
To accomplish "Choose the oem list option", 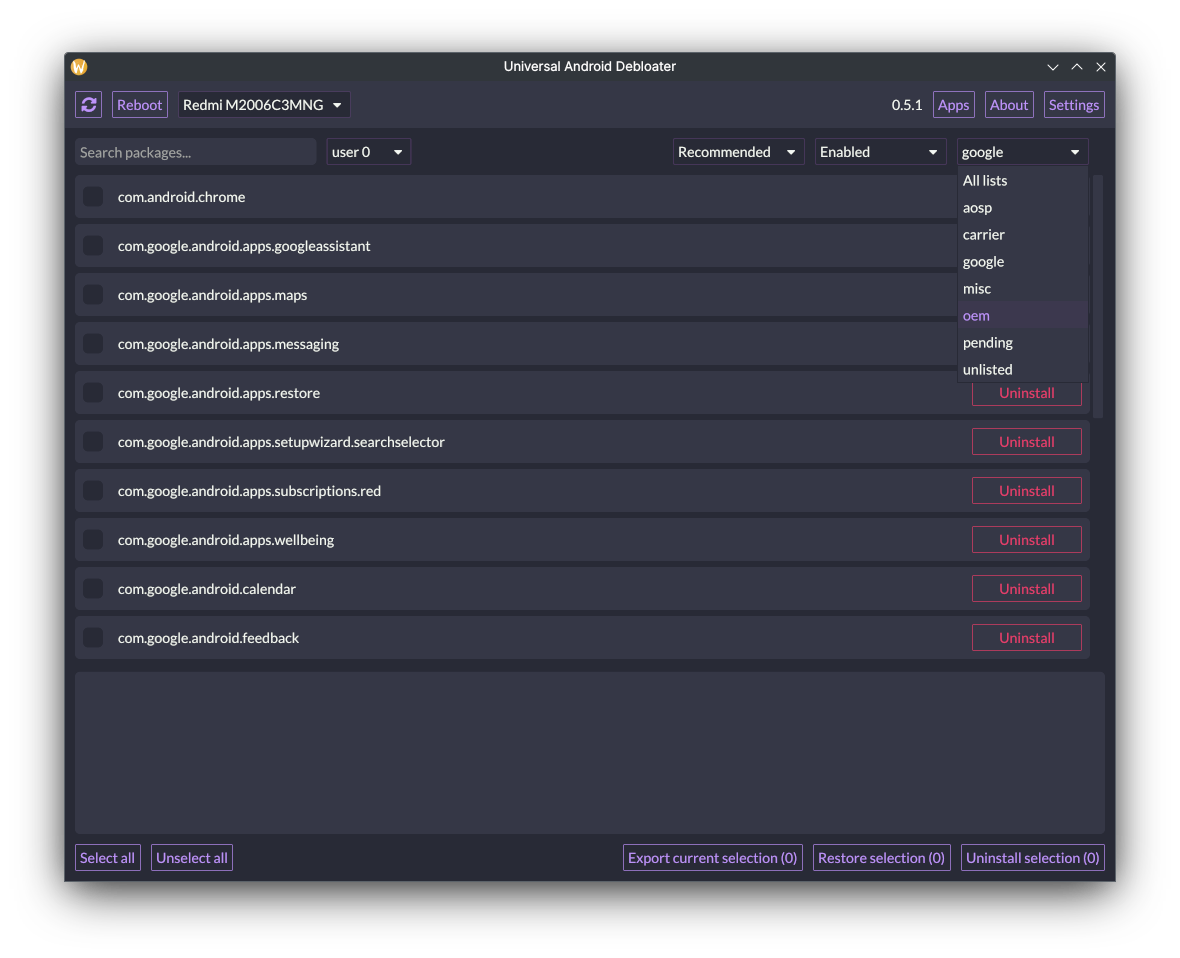I will (1023, 316).
